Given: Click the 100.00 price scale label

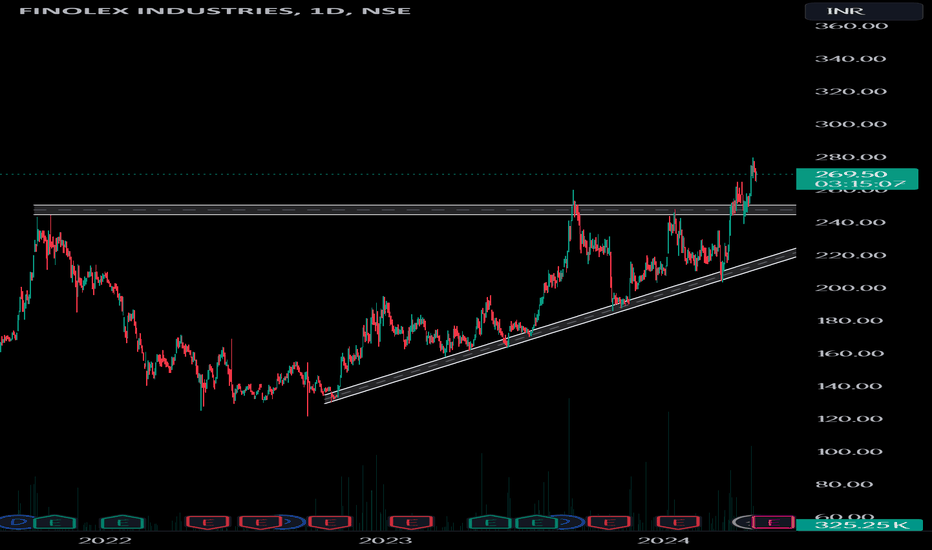Looking at the screenshot, I should pyautogui.click(x=851, y=451).
